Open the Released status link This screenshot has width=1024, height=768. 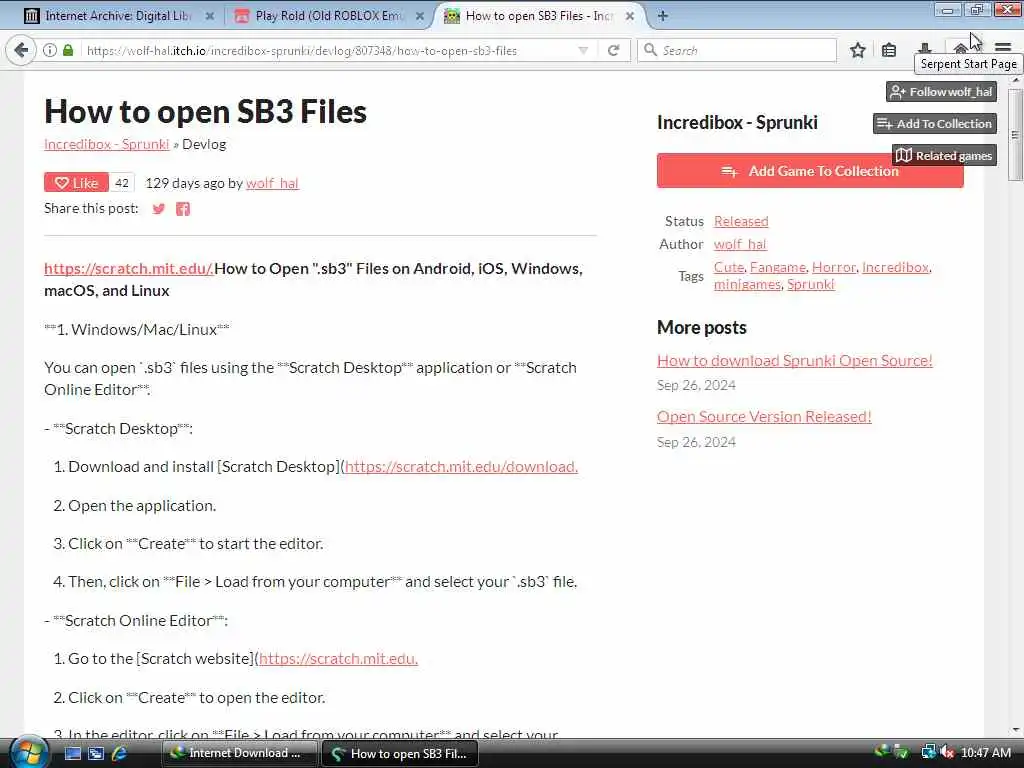[741, 221]
